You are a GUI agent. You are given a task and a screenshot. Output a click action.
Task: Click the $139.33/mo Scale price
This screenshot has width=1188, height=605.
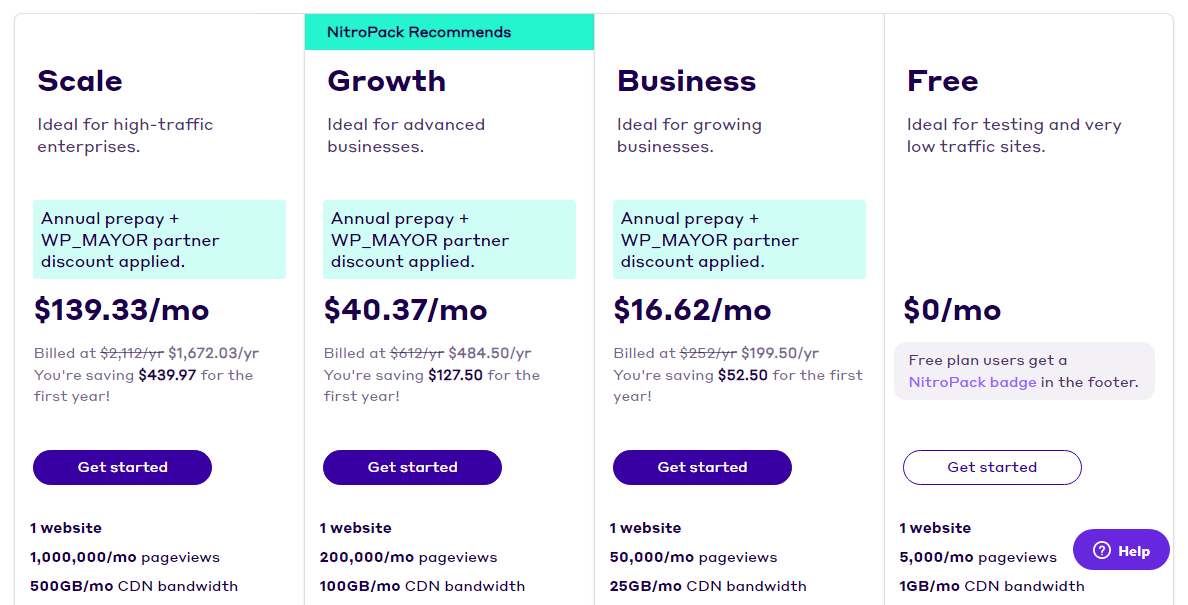[x=122, y=310]
